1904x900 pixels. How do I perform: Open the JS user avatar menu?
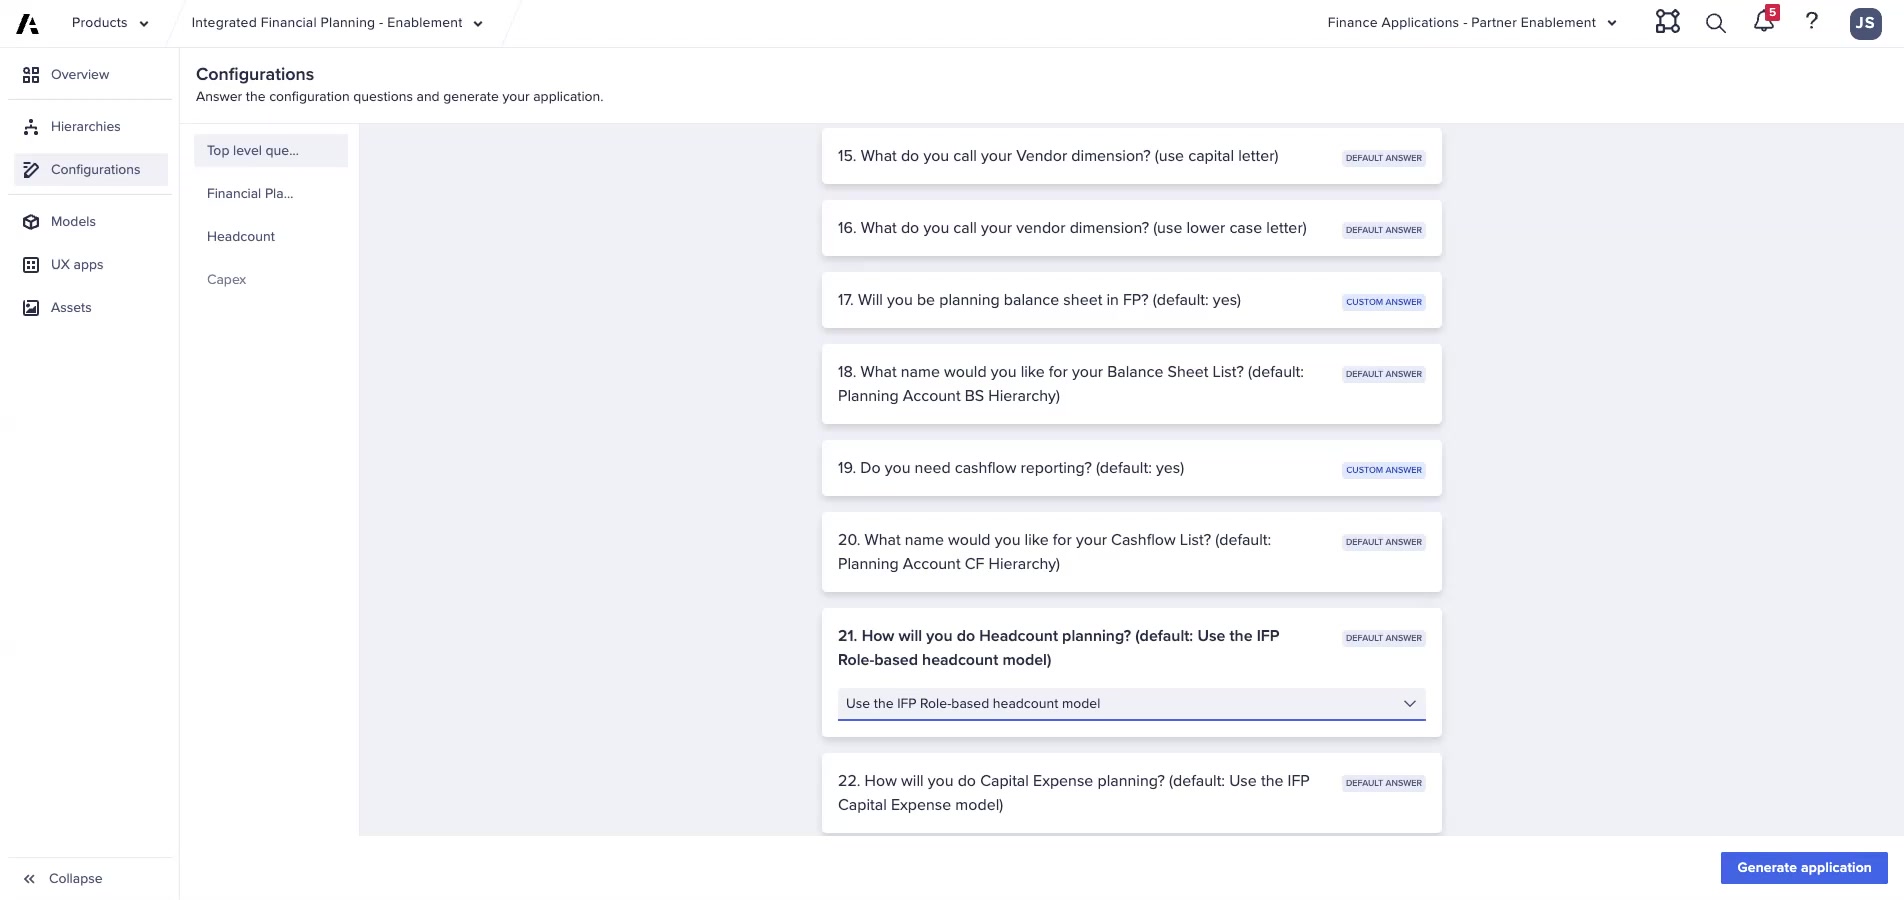coord(1865,22)
